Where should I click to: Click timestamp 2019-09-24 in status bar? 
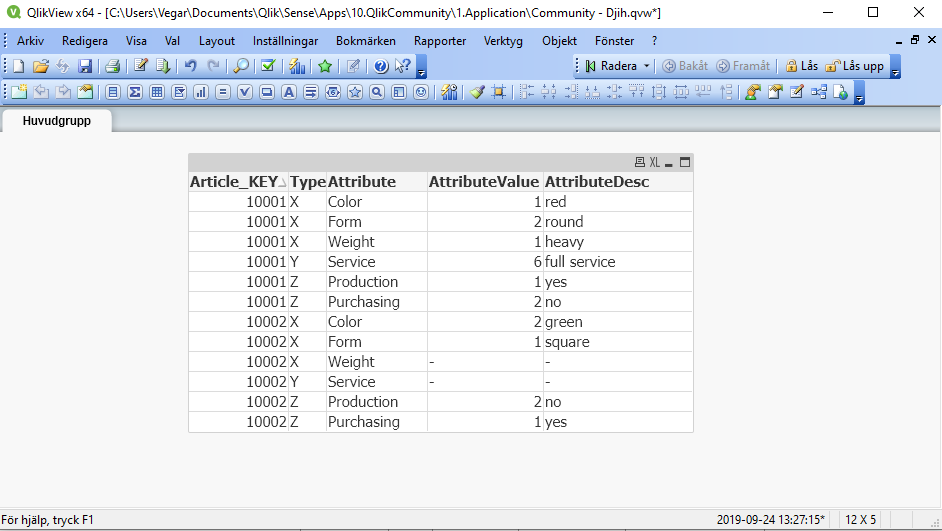click(771, 520)
